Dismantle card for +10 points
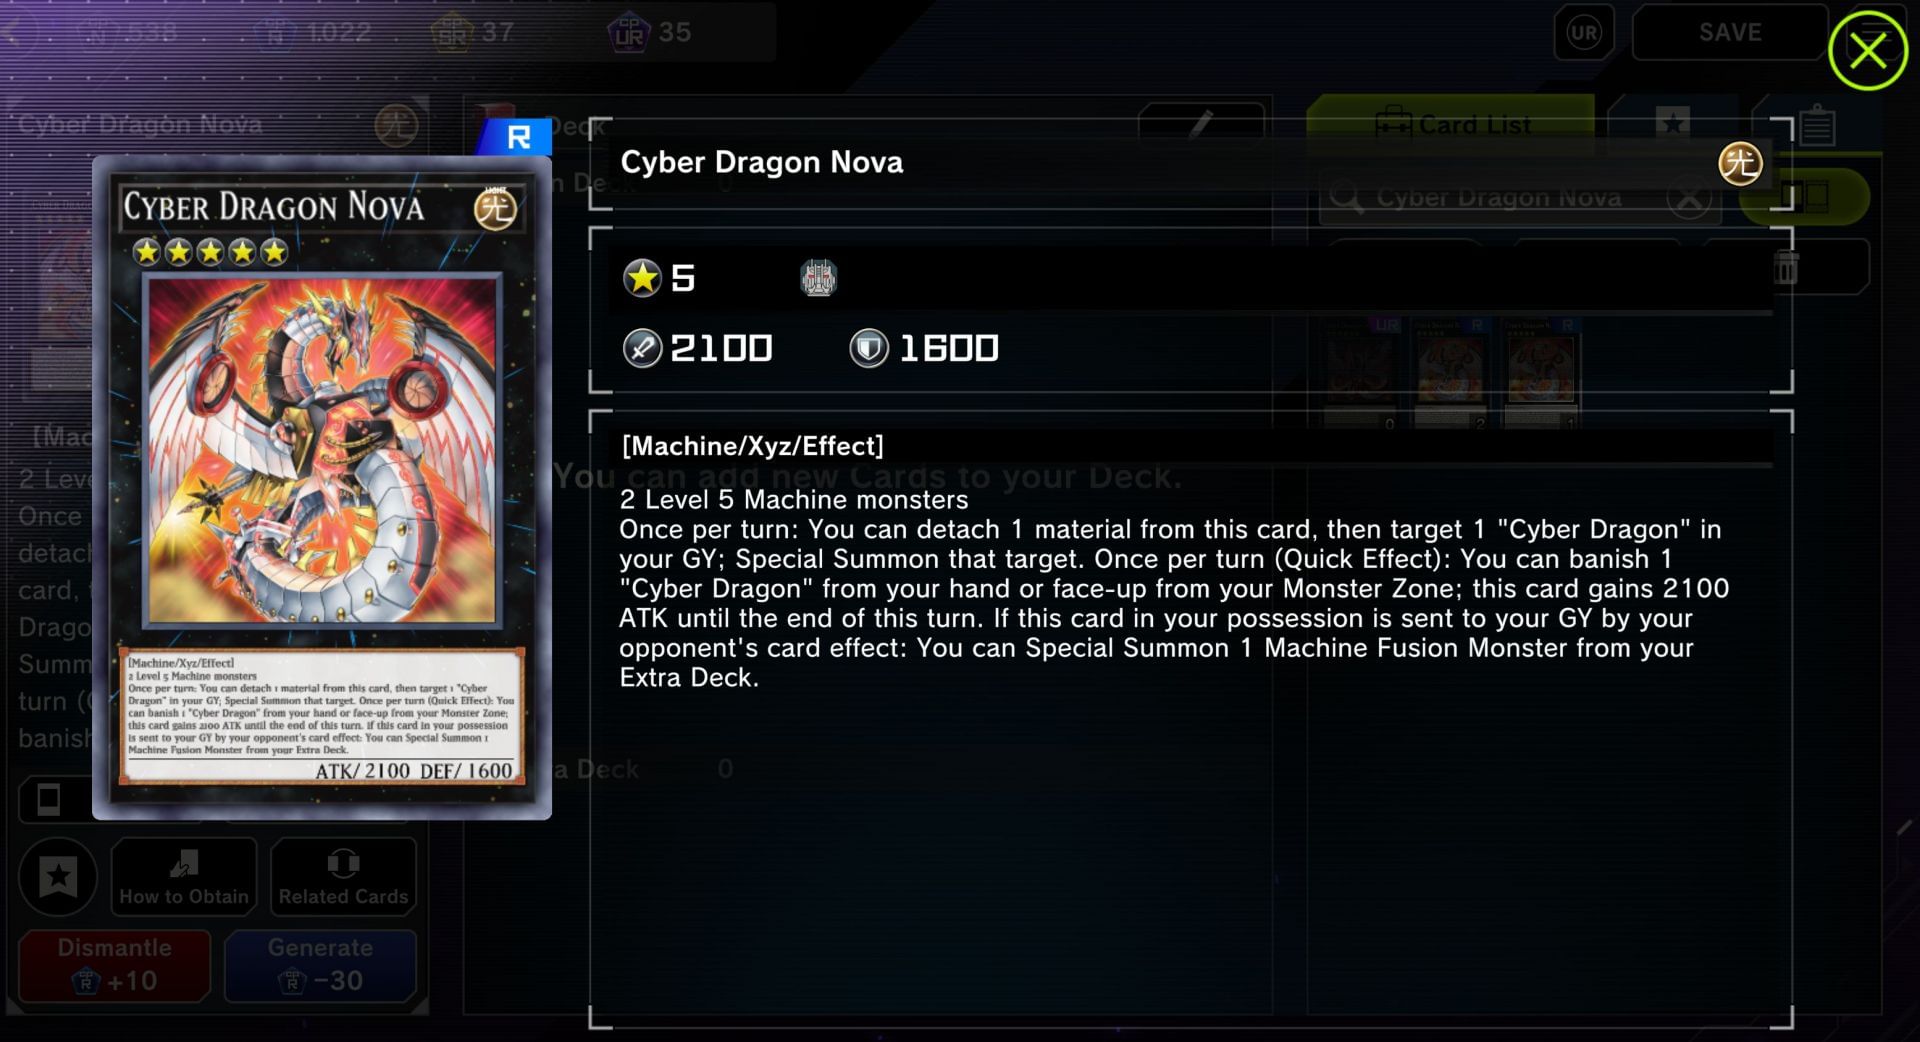This screenshot has height=1042, width=1920. click(x=114, y=965)
